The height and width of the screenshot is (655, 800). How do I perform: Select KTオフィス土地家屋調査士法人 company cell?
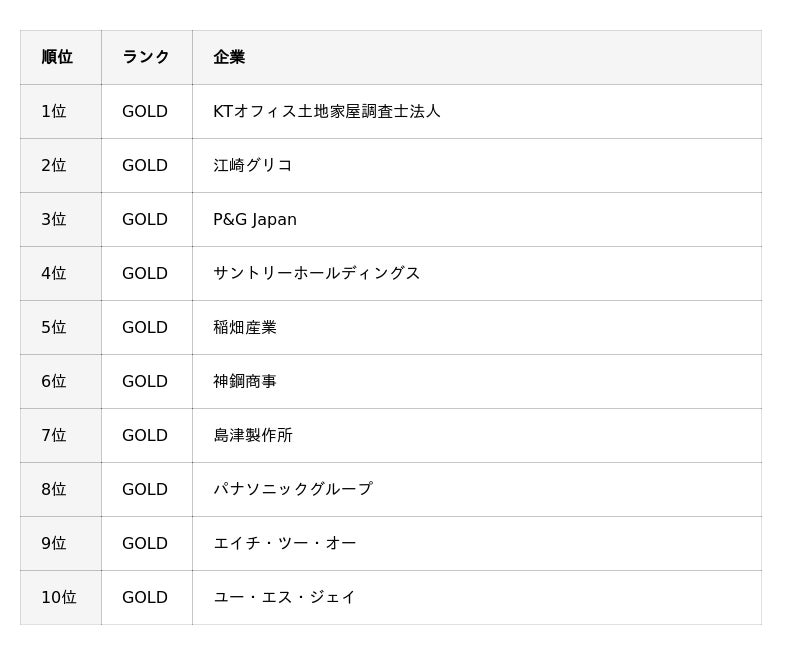tap(326, 111)
